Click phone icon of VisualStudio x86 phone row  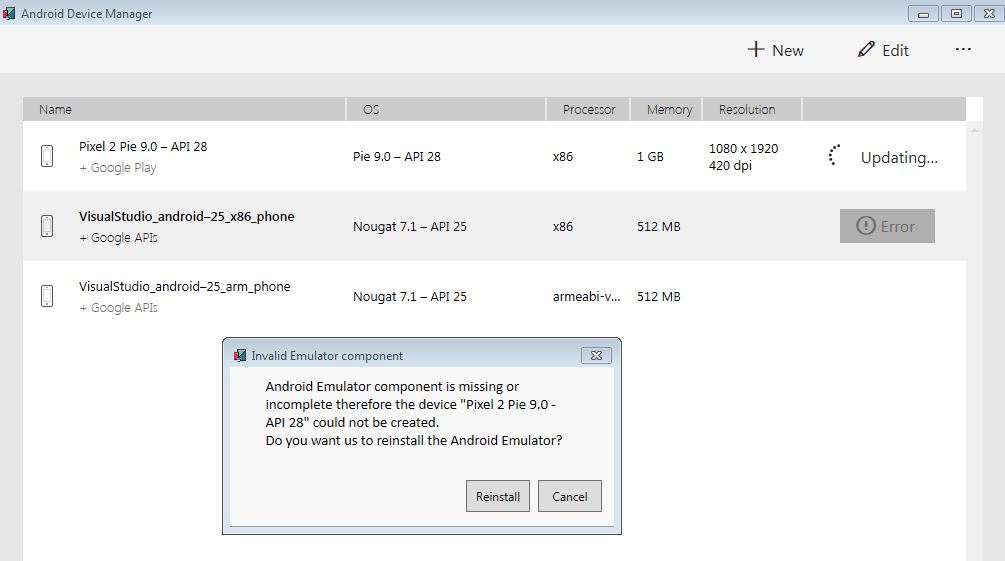47,226
